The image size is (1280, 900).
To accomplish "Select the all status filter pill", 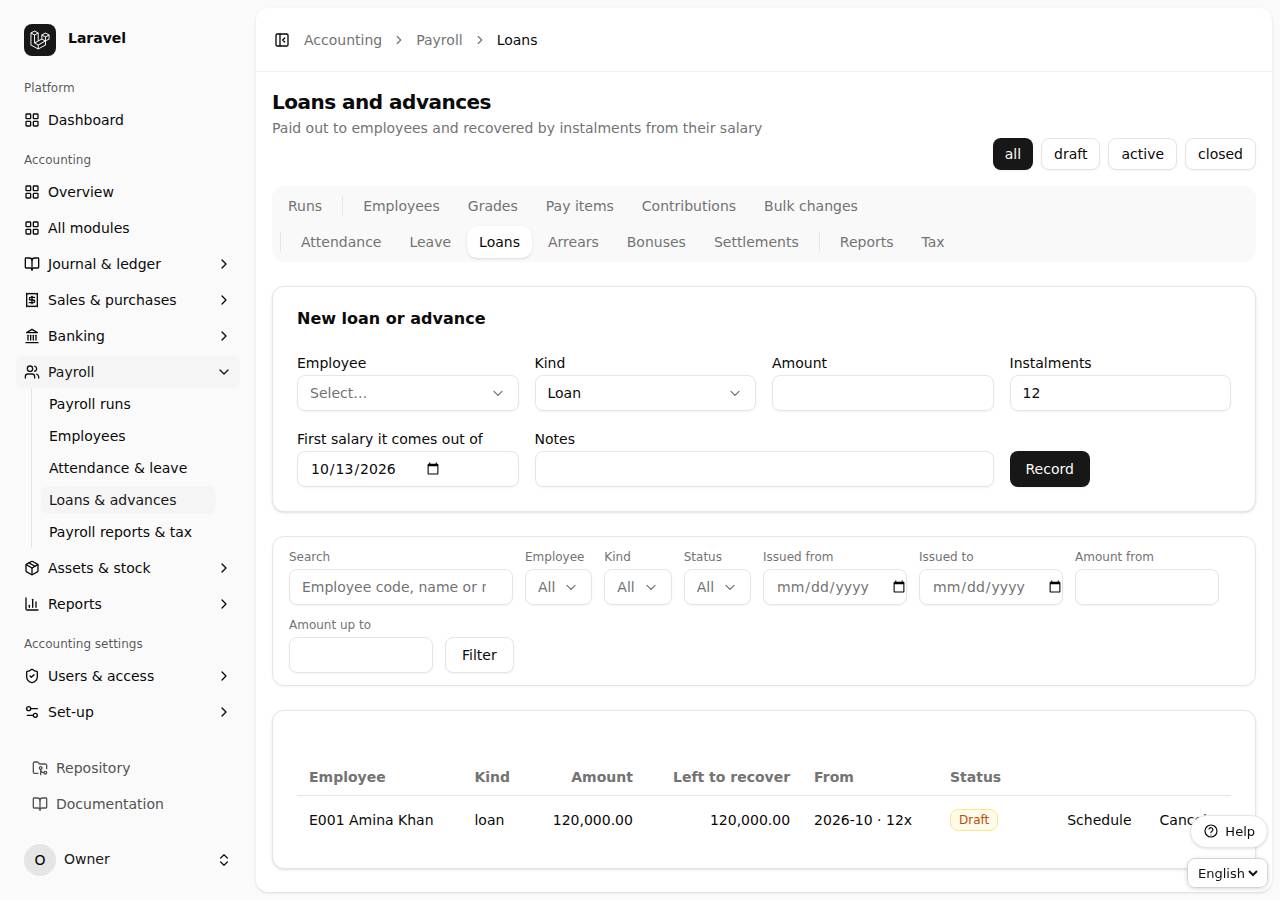I will (1013, 154).
